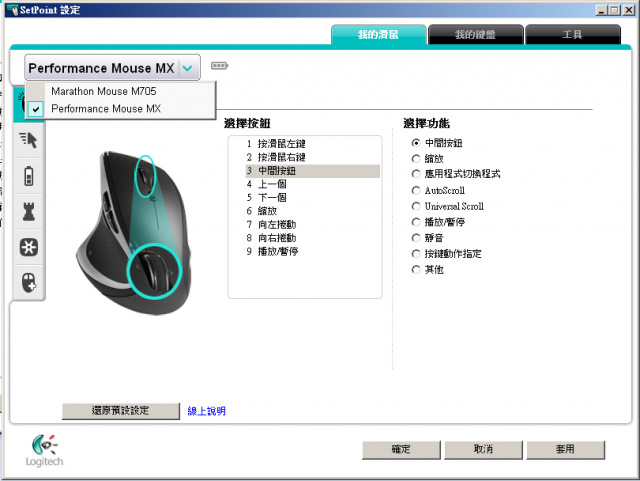Click the battery indicator beside device dropdown
Screen dimensions: 640x481
point(219,65)
